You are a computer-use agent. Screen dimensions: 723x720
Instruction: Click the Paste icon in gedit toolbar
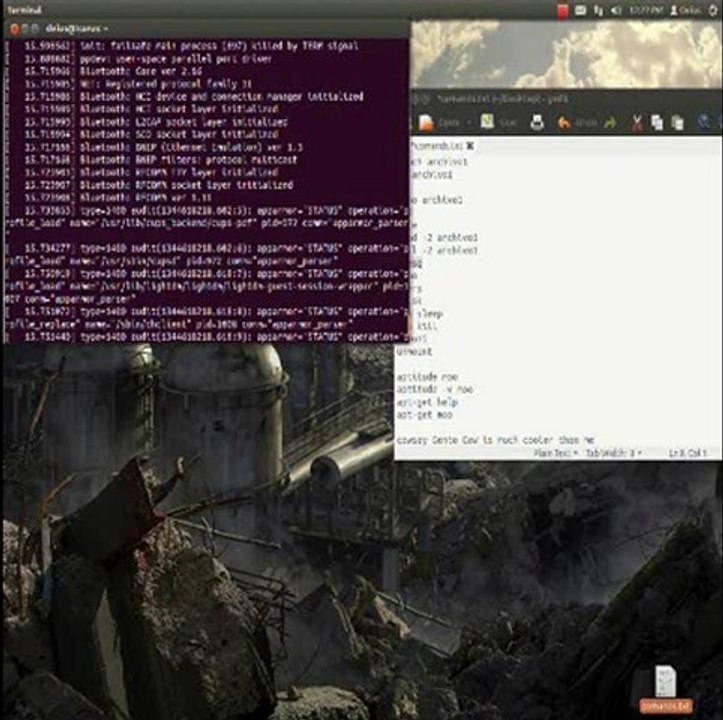pos(677,123)
